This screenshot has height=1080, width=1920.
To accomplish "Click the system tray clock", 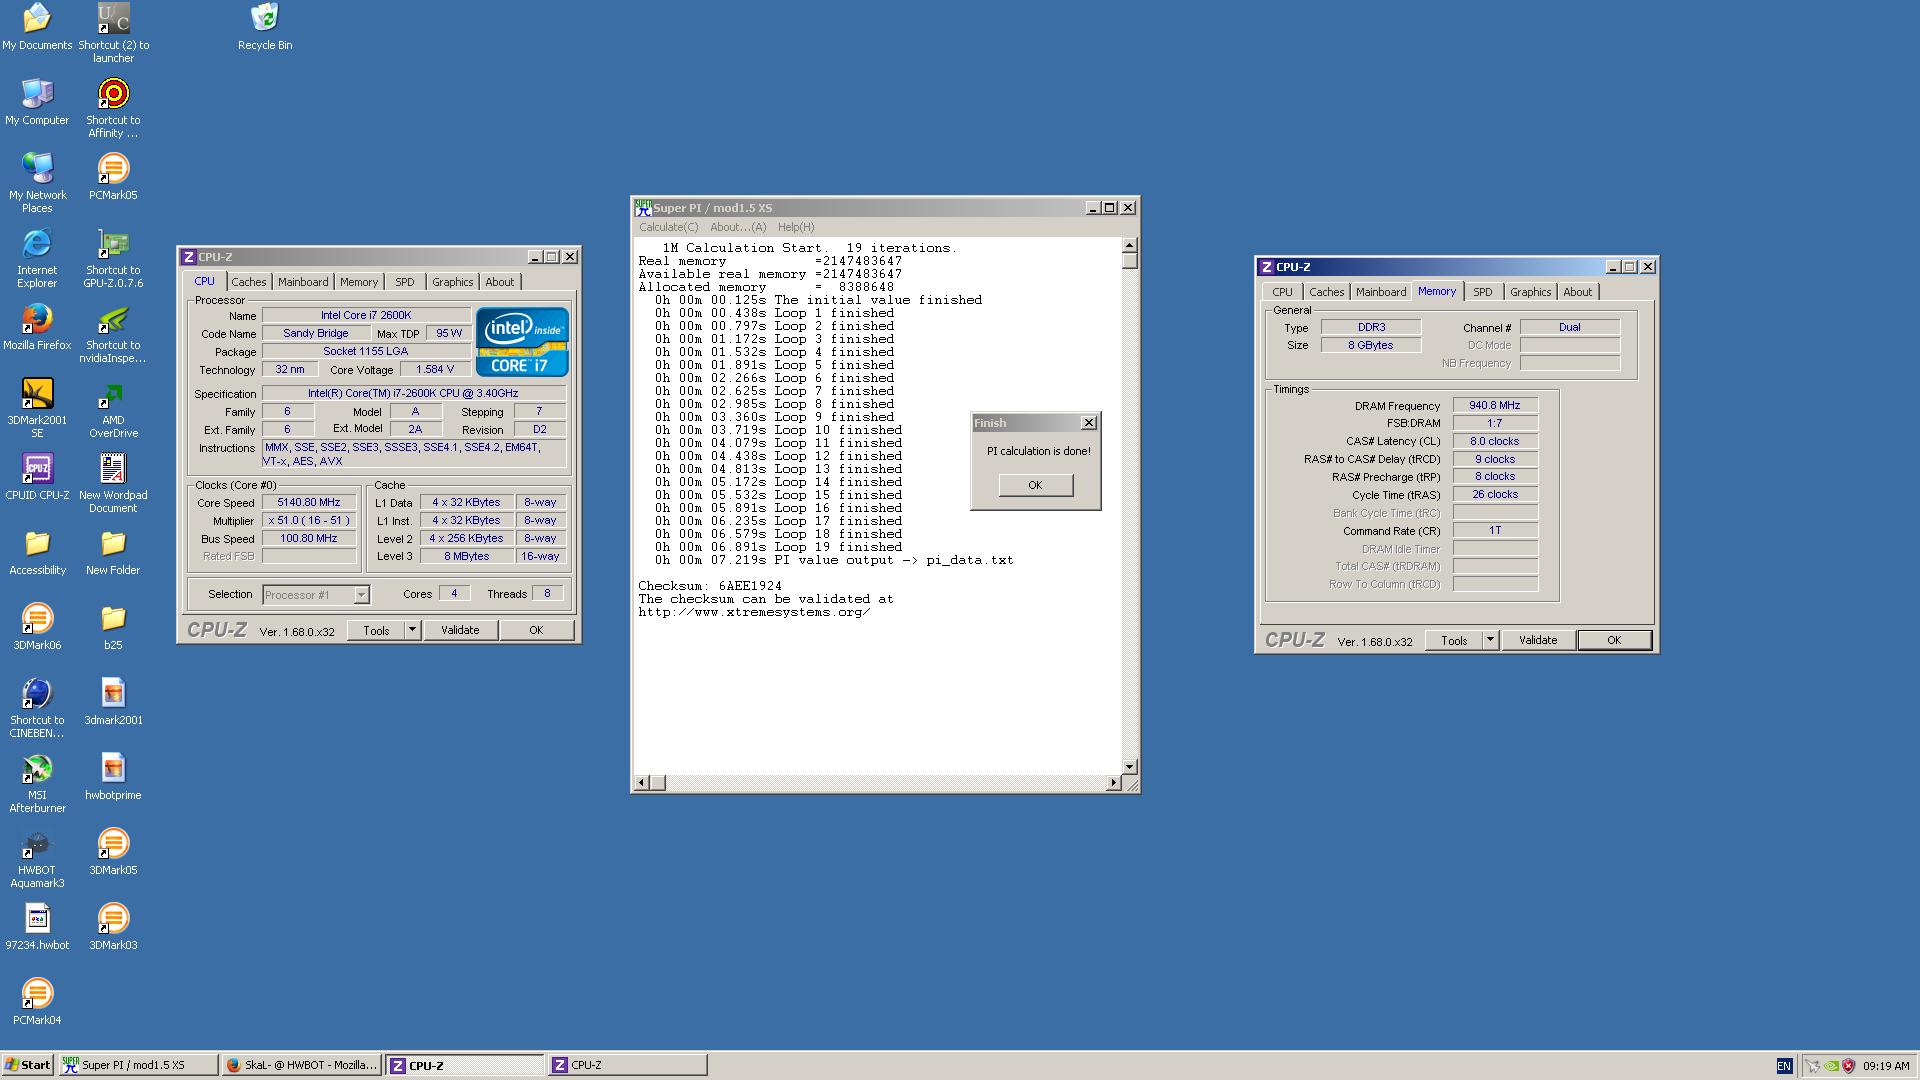I will tap(1886, 1066).
